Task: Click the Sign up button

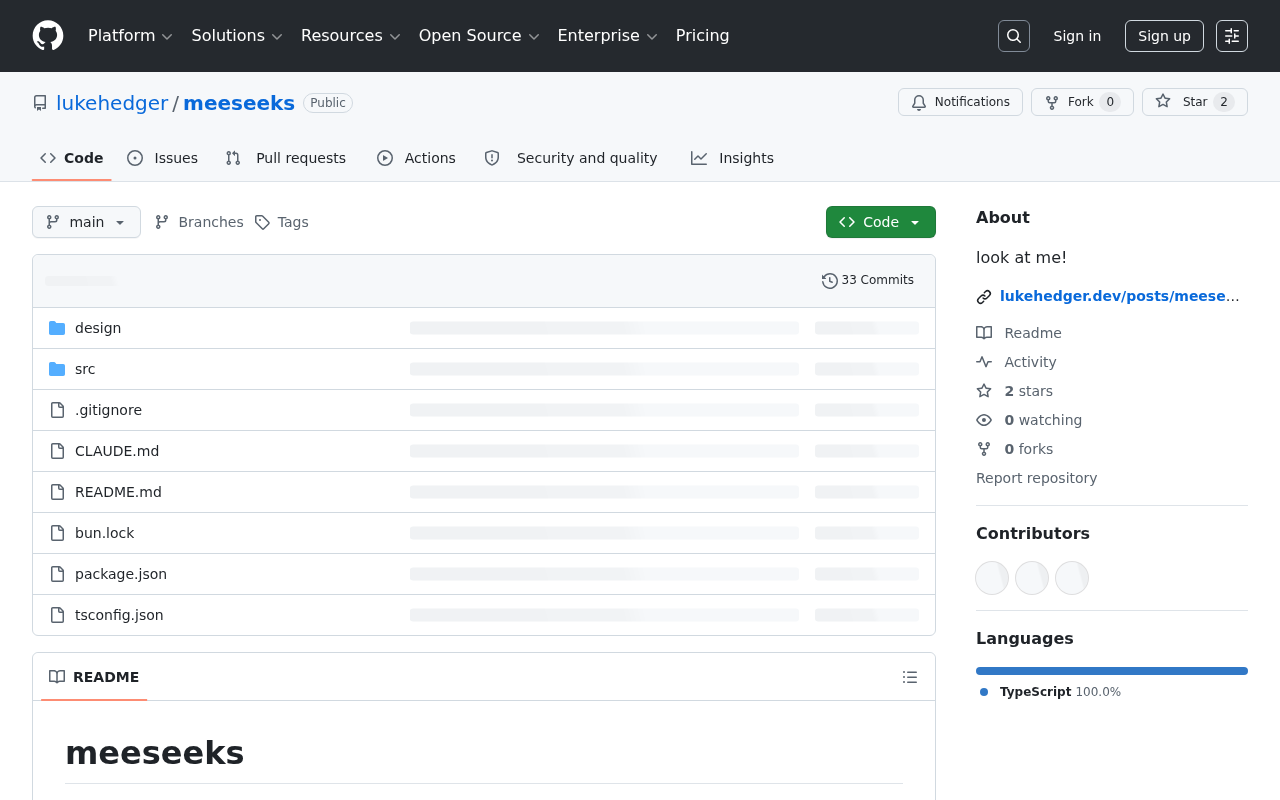Action: pos(1164,36)
